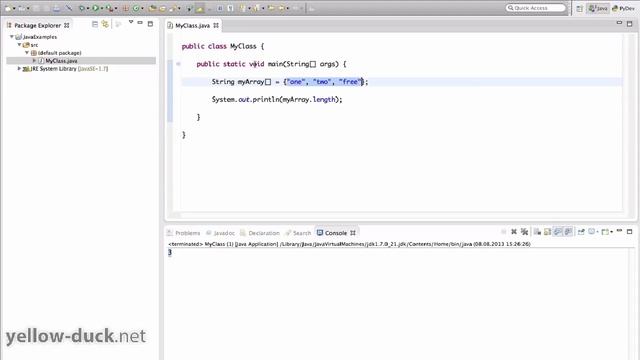Click the Search toolbar icon
640x360 pixels.
coord(173,8)
